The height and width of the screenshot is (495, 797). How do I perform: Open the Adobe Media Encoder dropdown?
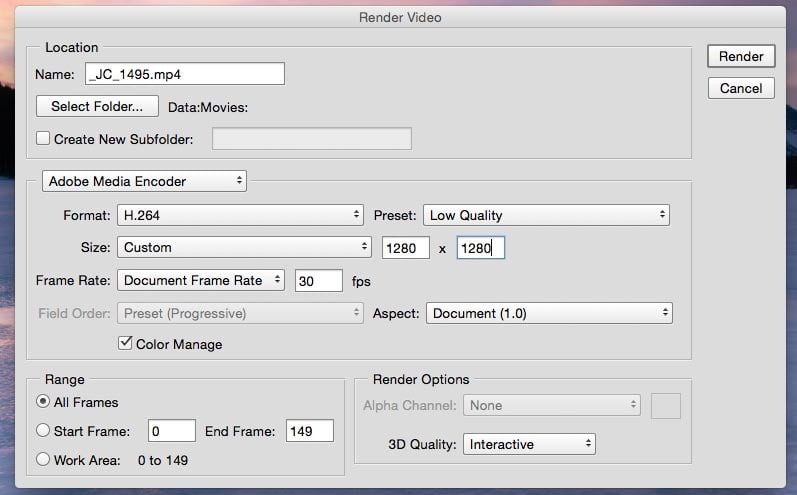[144, 181]
